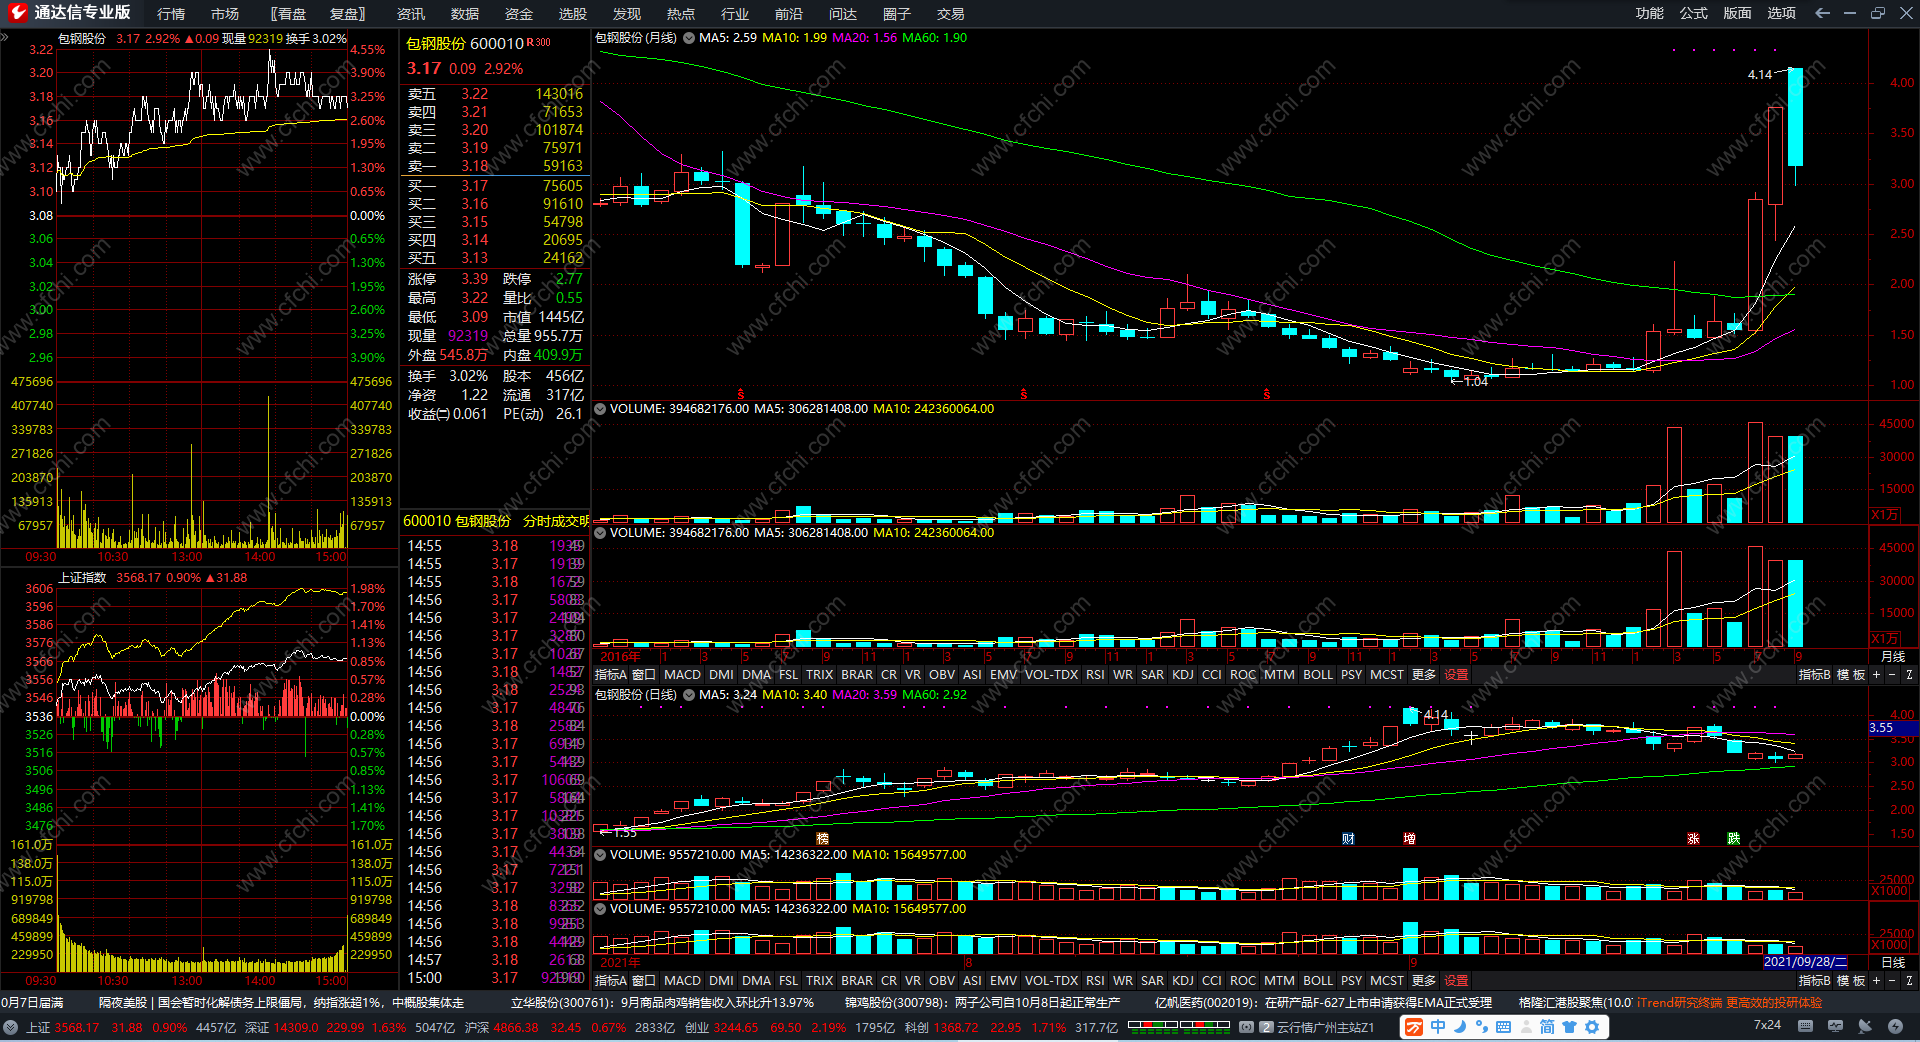Open the input method gear settings icon
The height and width of the screenshot is (1042, 1920).
[x=1591, y=1027]
